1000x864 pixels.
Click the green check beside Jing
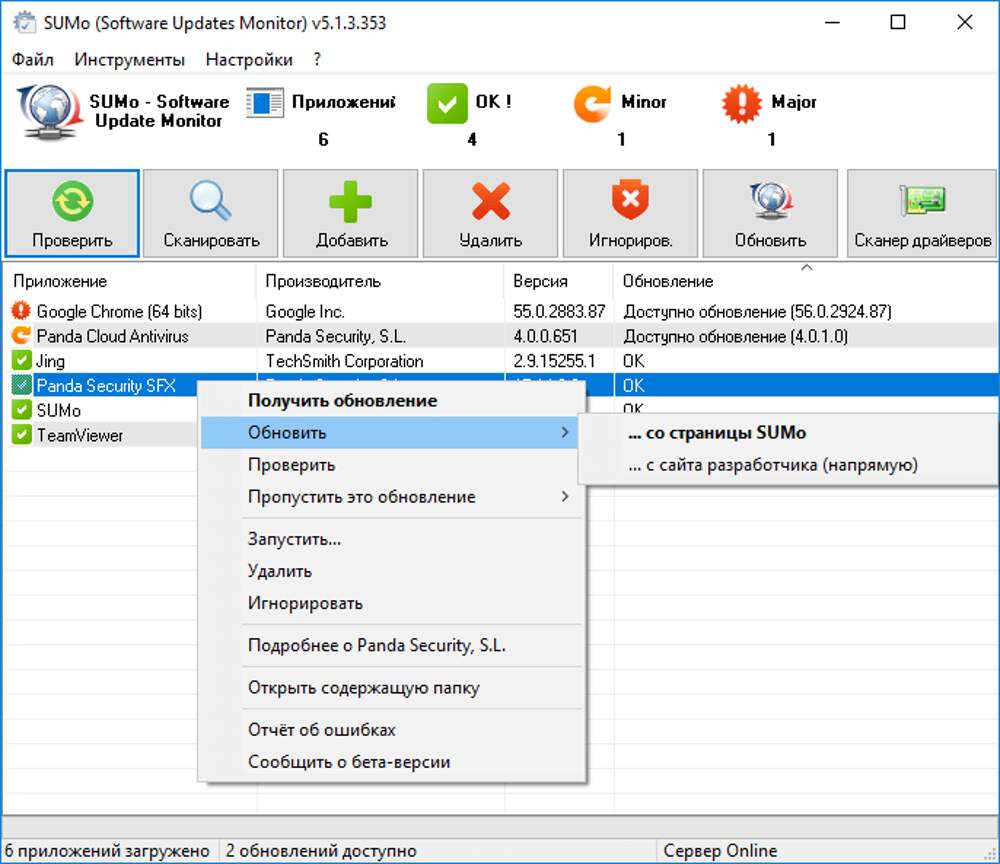click(21, 361)
